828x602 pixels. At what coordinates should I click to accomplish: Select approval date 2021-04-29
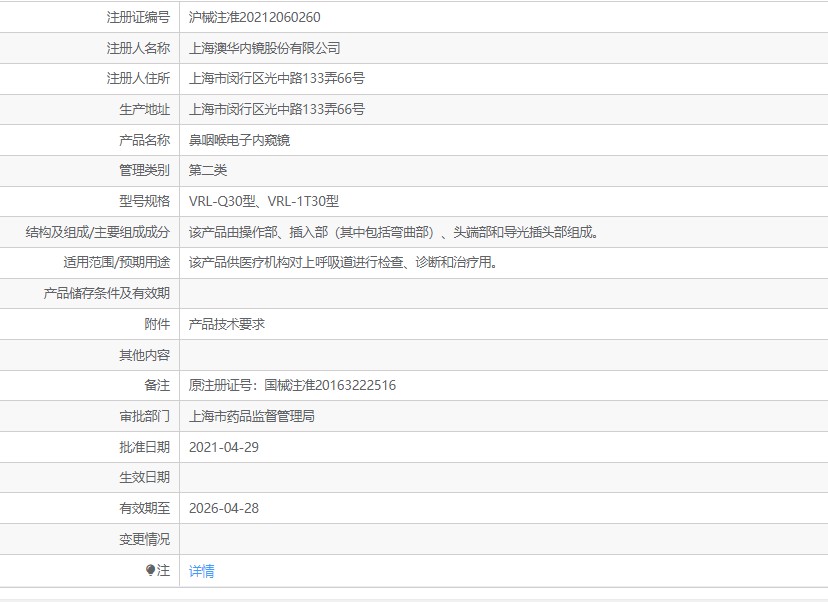[224, 447]
